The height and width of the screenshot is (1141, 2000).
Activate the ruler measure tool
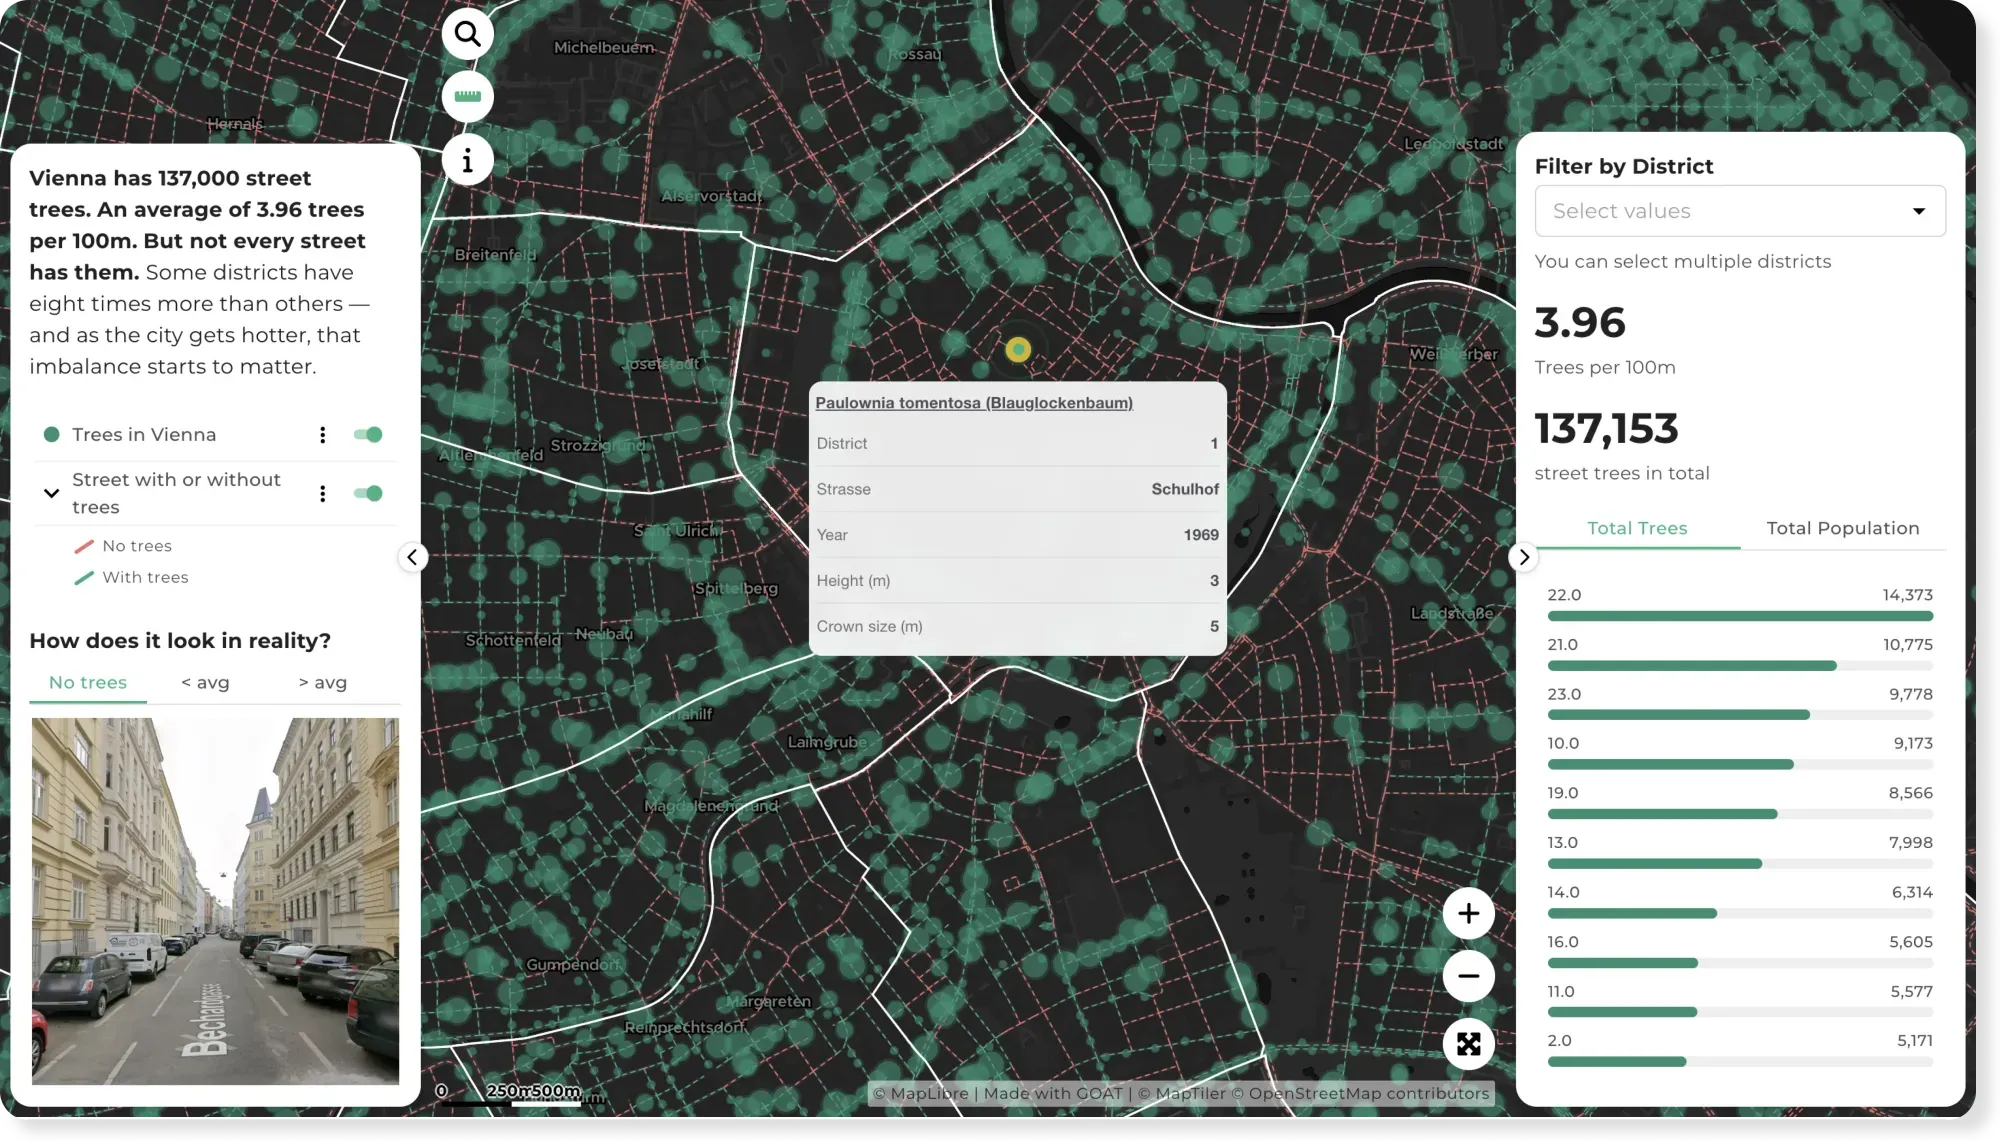(467, 96)
